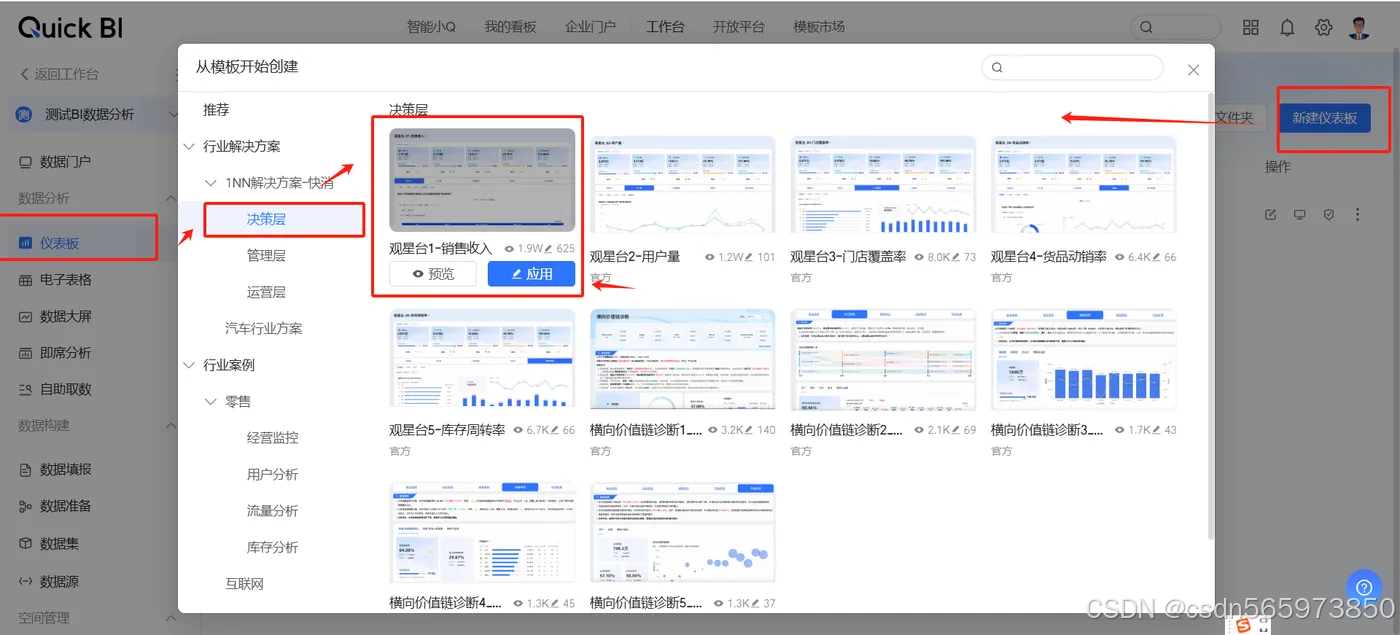1400x635 pixels.
Task: Collapse the 行业解决方案 section
Action: [x=189, y=146]
